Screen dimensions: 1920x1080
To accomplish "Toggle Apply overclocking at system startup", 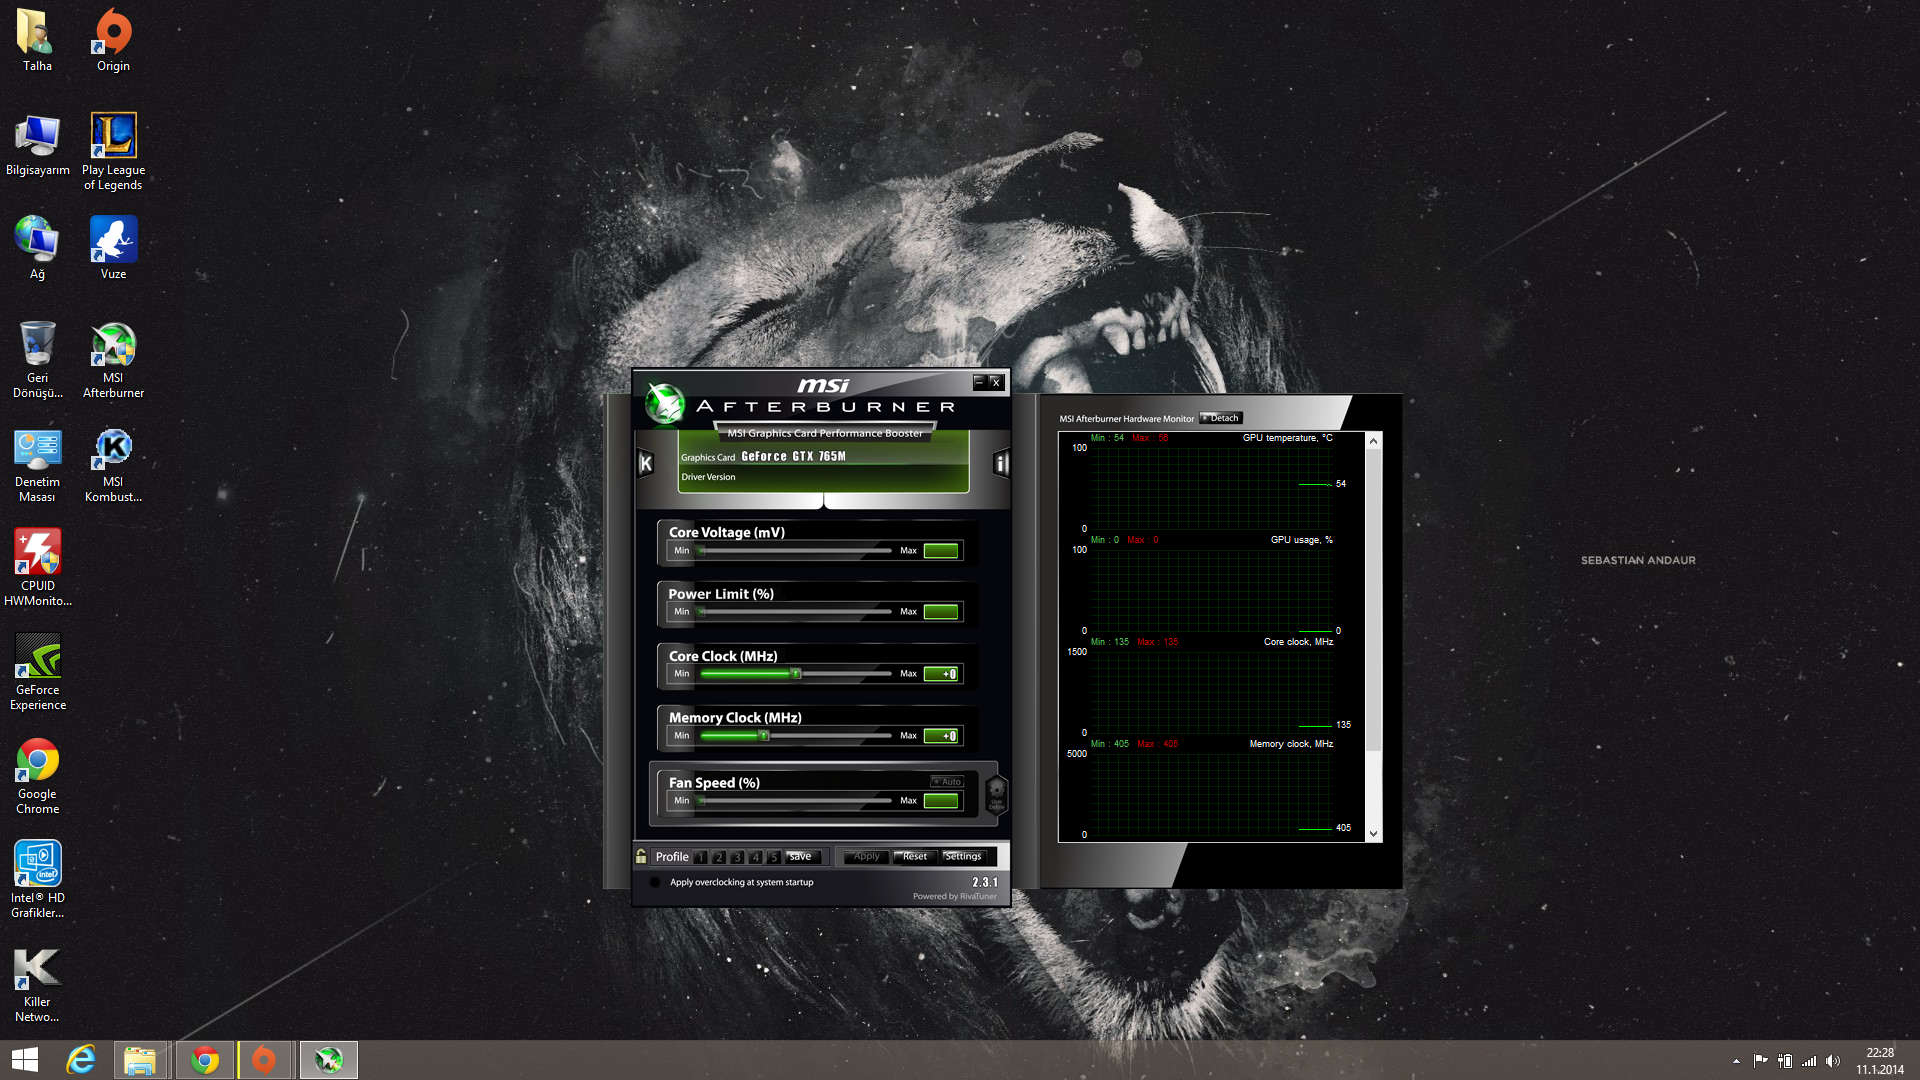I will (655, 882).
